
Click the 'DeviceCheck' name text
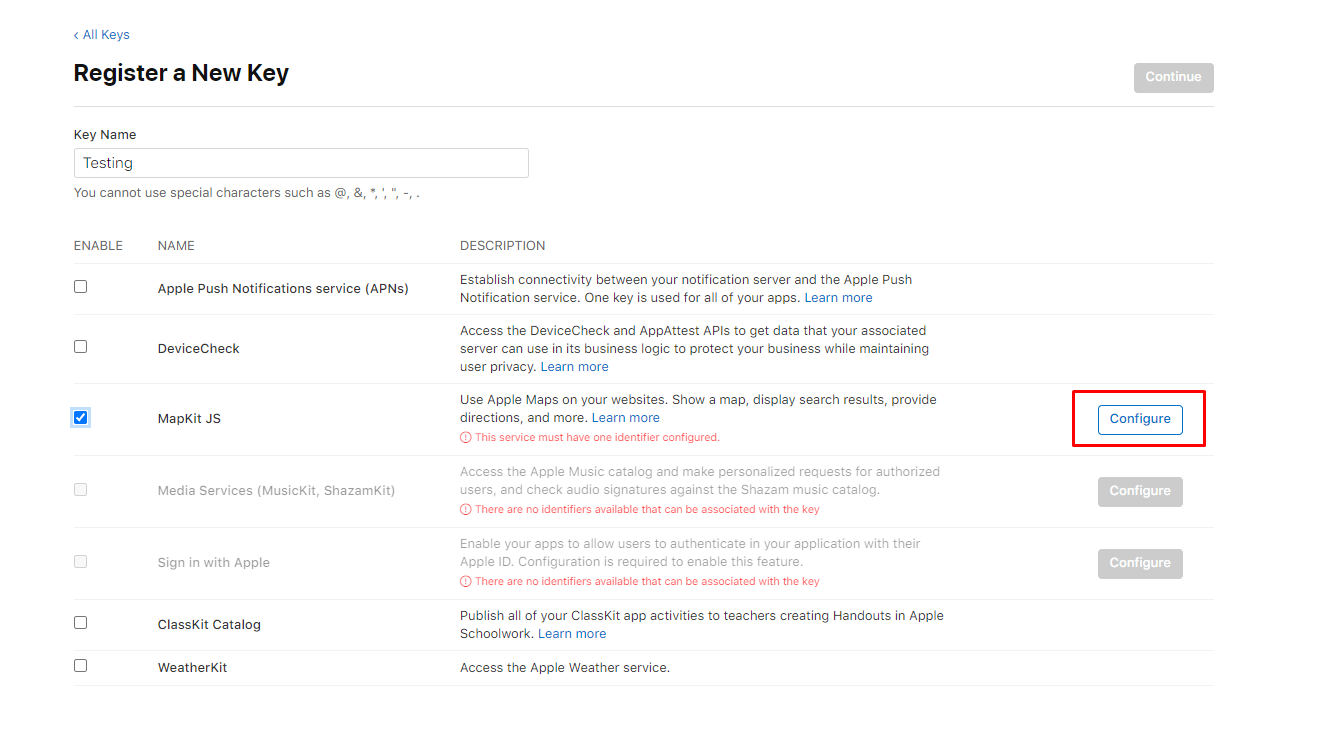pyautogui.click(x=199, y=349)
